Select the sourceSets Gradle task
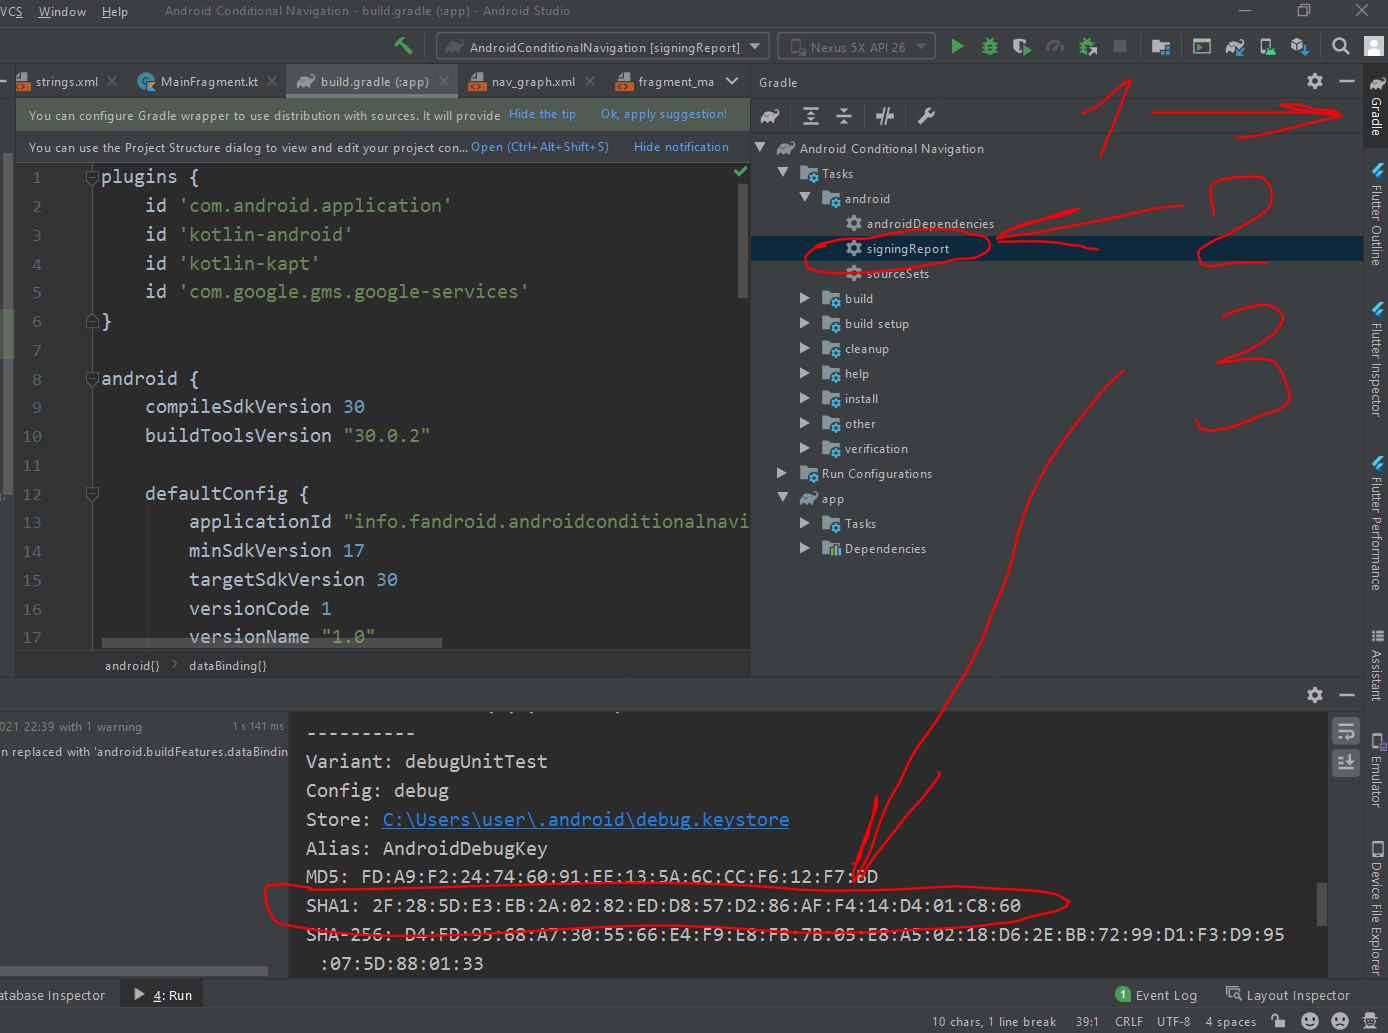This screenshot has height=1033, width=1388. 897,273
